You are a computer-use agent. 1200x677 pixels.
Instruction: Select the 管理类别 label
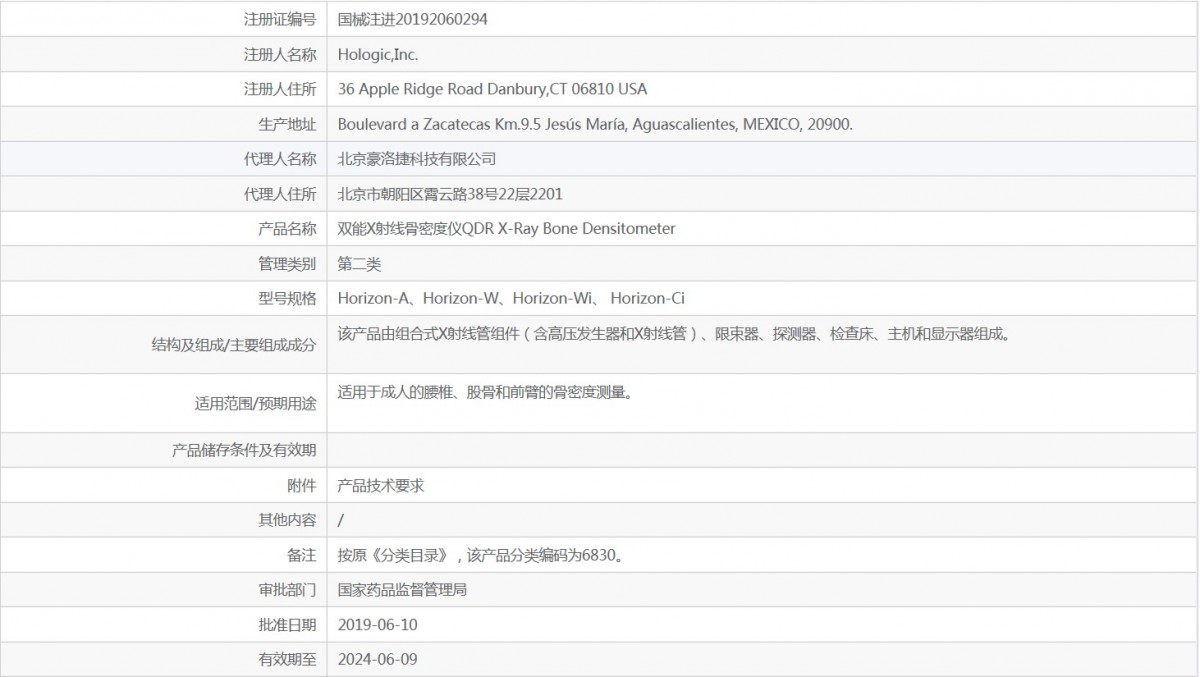287,264
